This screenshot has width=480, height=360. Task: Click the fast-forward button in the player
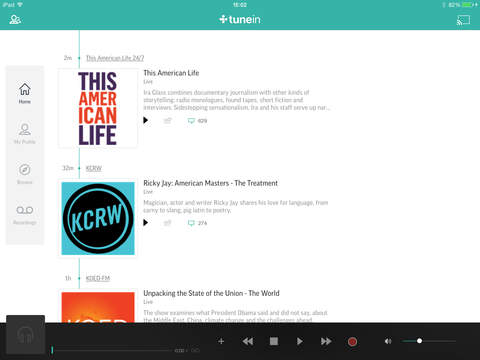pyautogui.click(x=326, y=341)
